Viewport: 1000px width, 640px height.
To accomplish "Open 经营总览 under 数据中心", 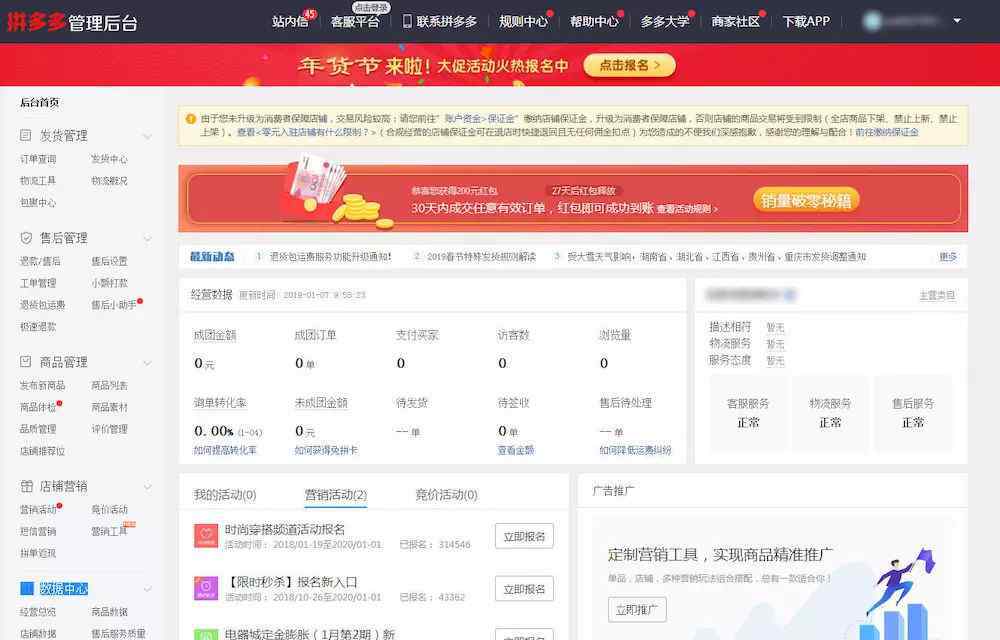I will 38,611.
